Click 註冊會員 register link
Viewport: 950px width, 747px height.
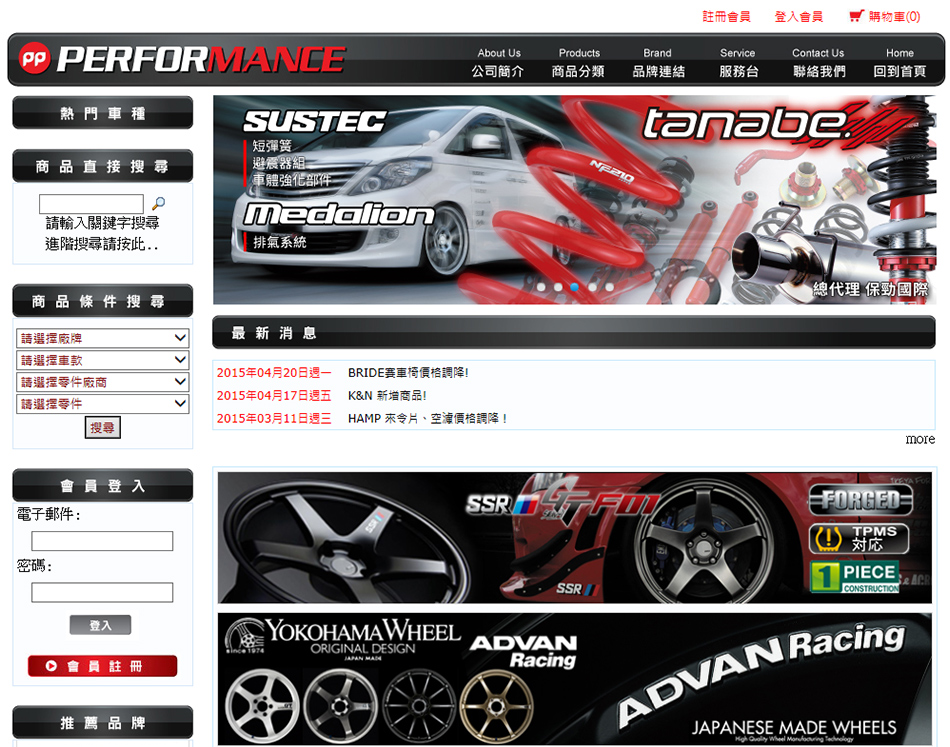(x=726, y=16)
